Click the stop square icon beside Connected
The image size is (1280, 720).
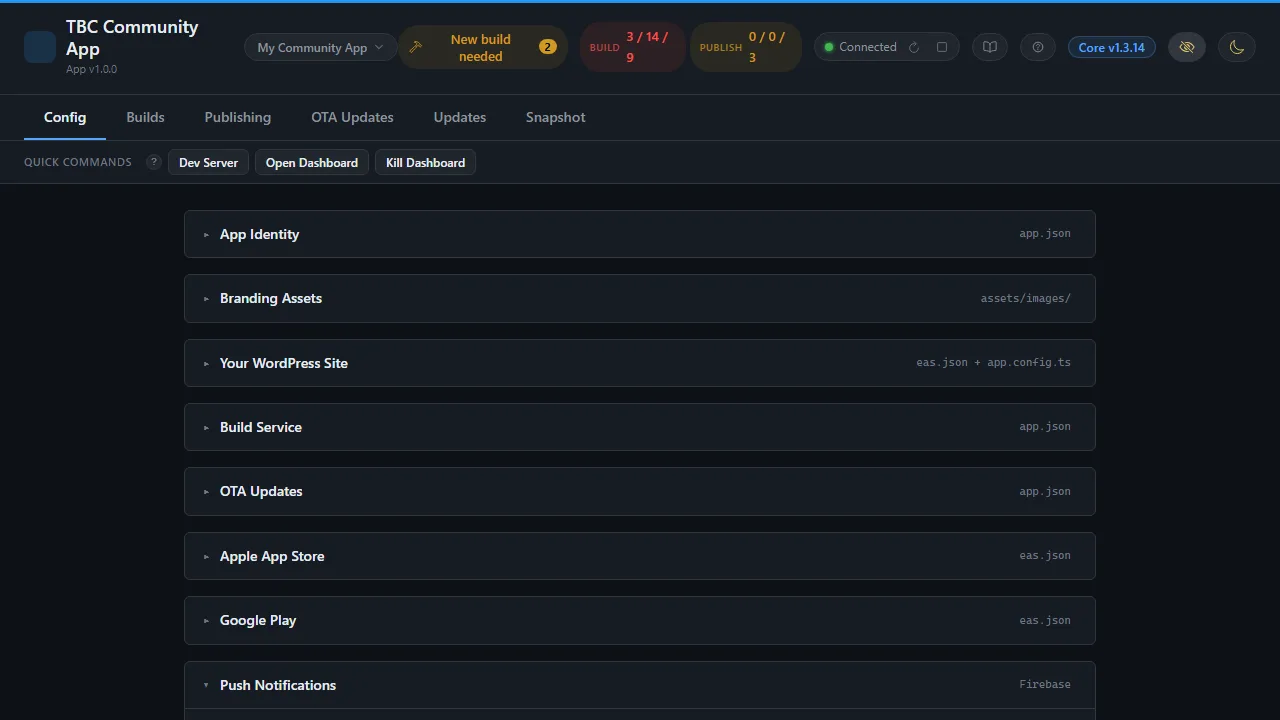(942, 47)
